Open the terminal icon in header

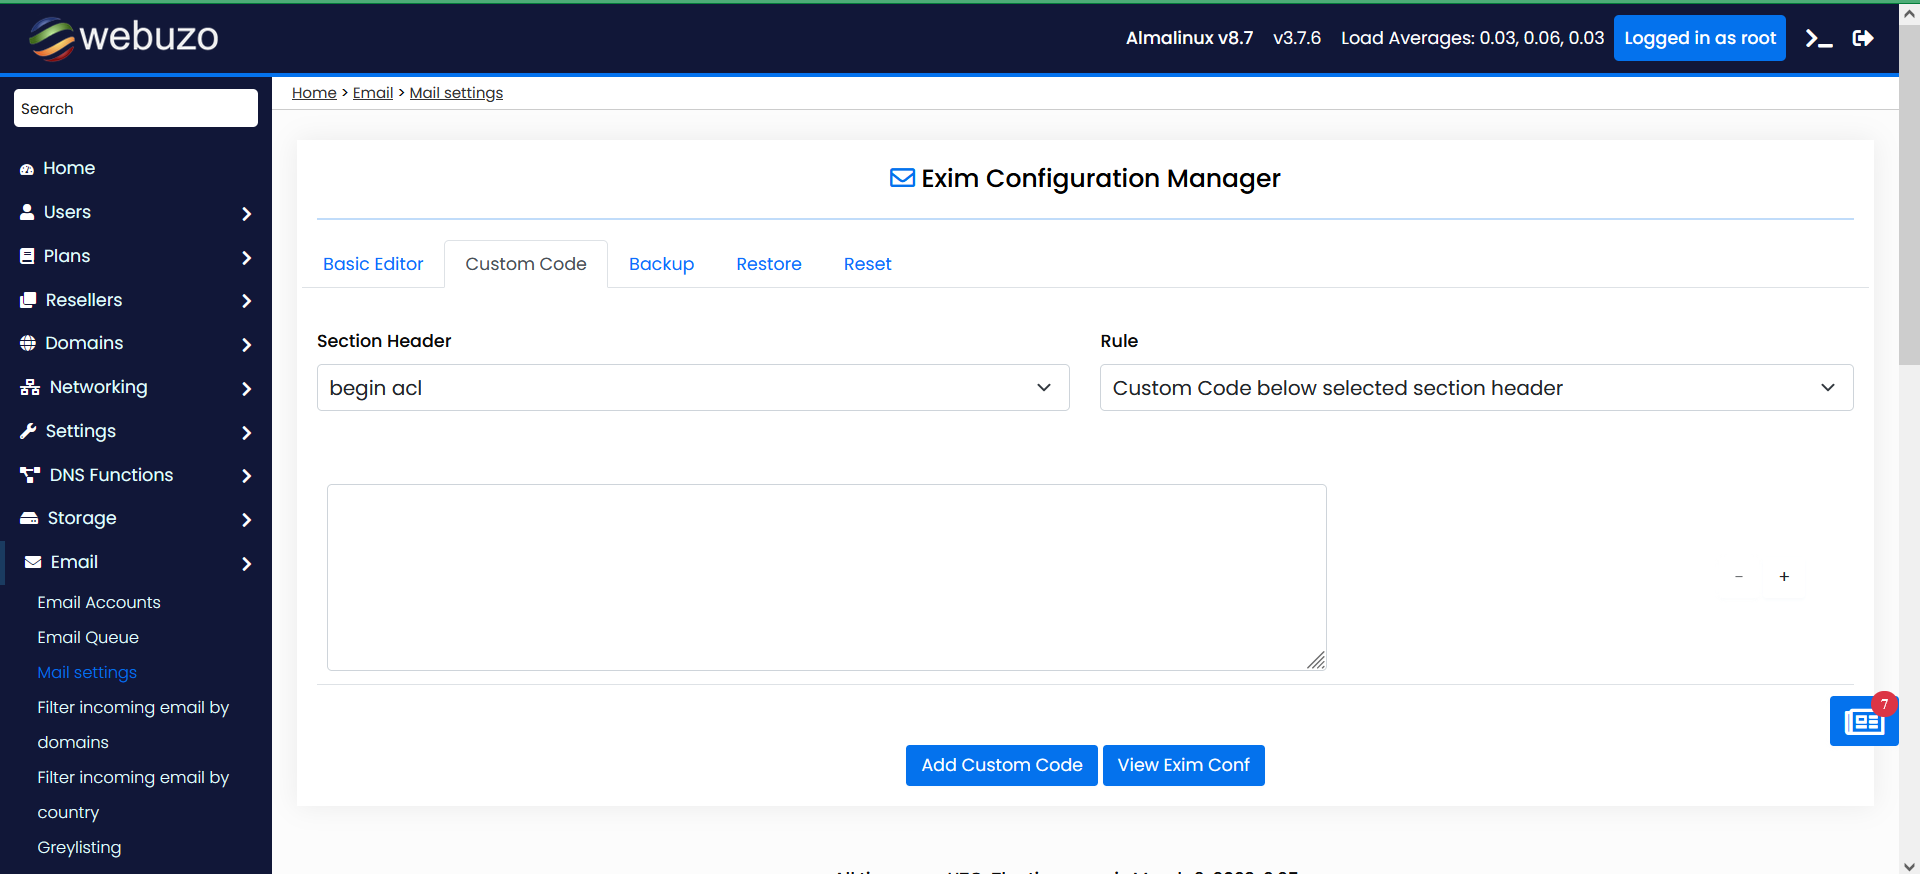point(1818,39)
